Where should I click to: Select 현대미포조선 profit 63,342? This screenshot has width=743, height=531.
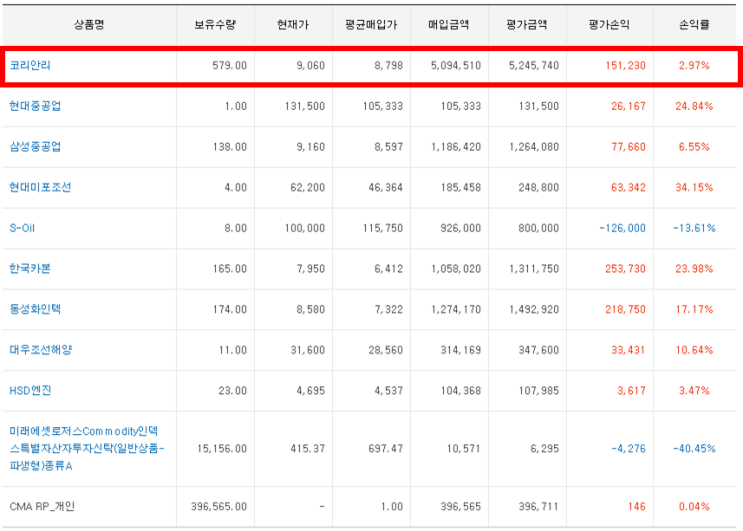[x=628, y=188]
